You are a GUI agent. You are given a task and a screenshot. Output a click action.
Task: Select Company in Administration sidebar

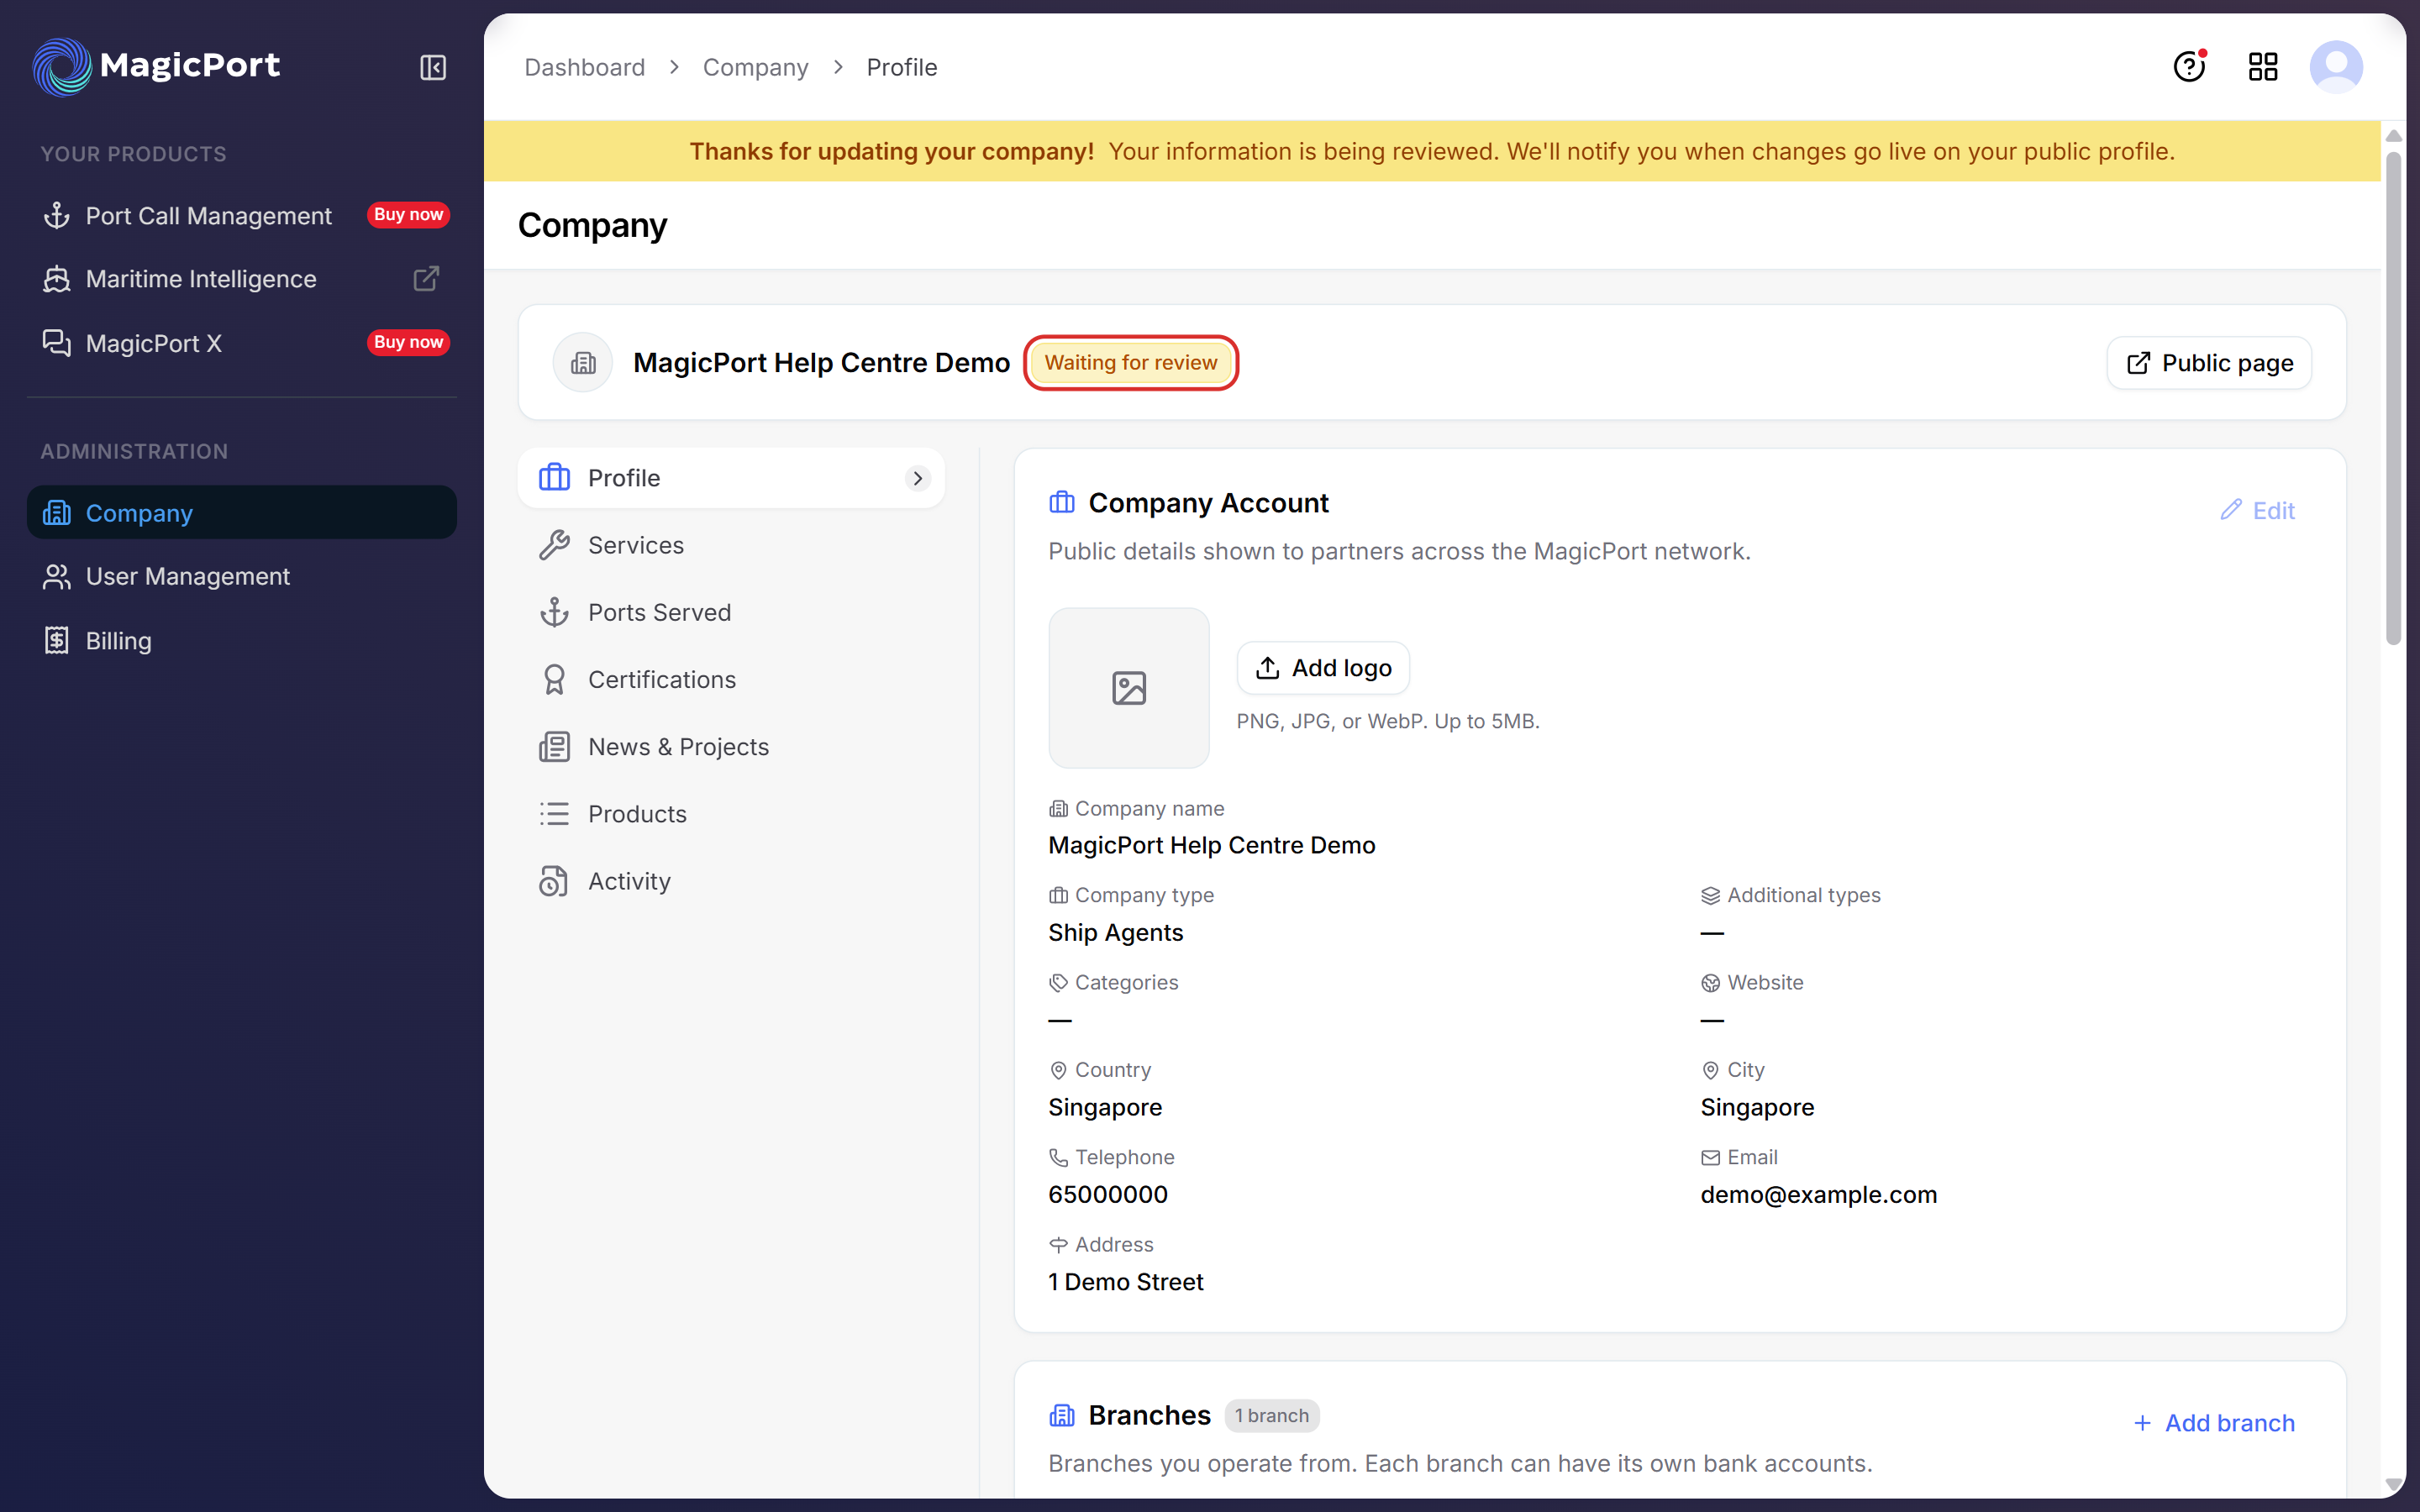tap(241, 512)
